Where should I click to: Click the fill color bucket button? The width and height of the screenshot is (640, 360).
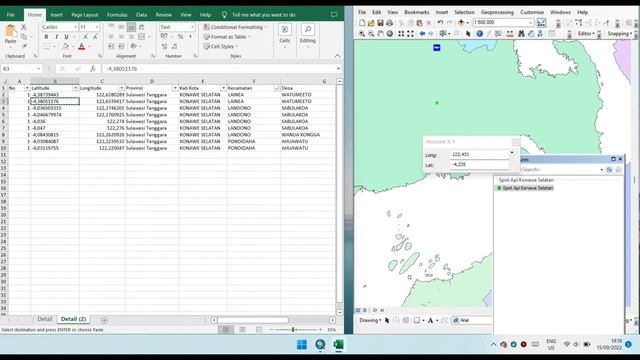point(65,47)
